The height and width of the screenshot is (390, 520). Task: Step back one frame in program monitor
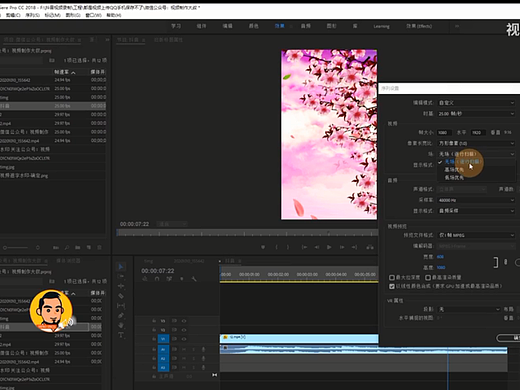click(x=317, y=247)
